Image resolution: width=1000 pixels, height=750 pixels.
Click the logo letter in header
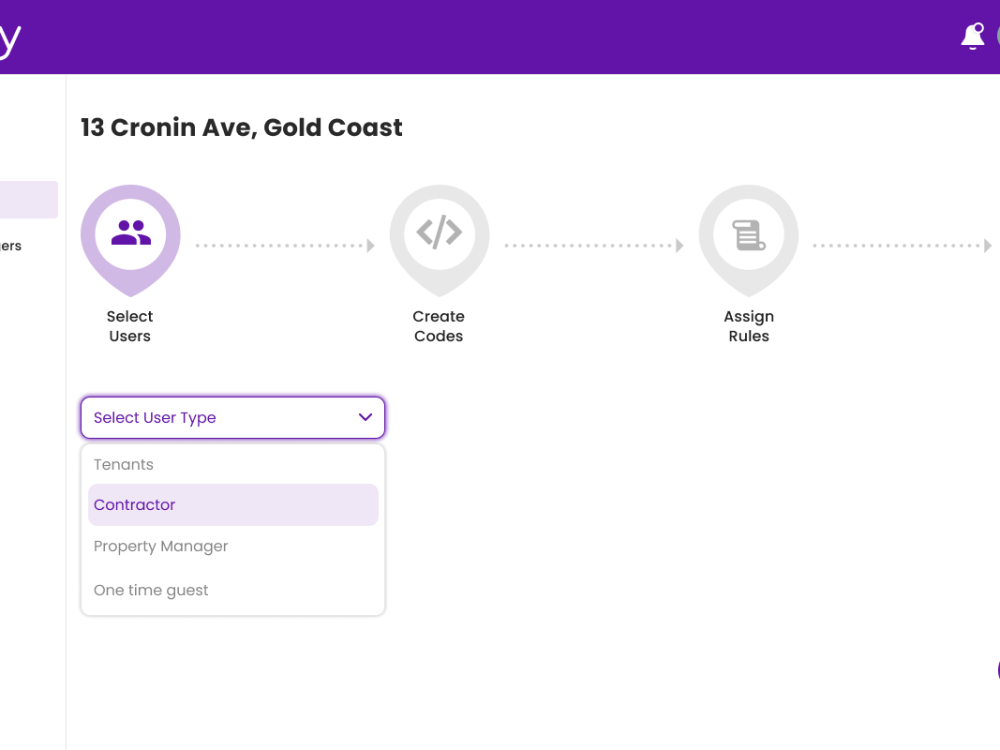point(10,41)
